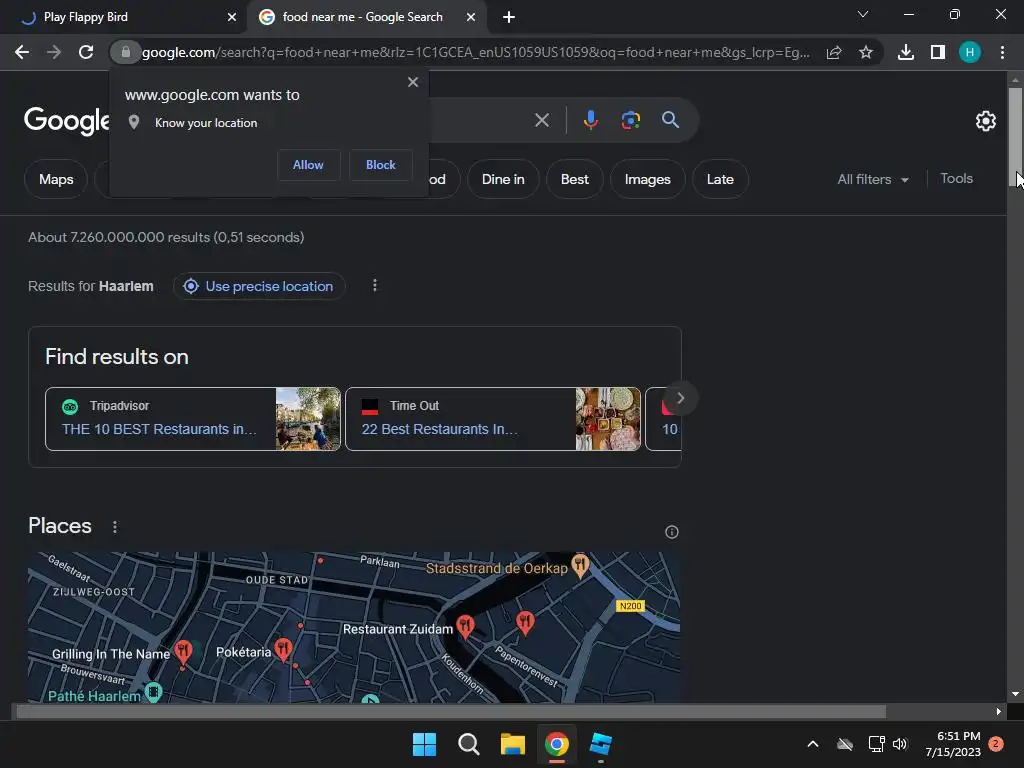Viewport: 1024px width, 768px height.
Task: Block the location request
Action: [381, 165]
